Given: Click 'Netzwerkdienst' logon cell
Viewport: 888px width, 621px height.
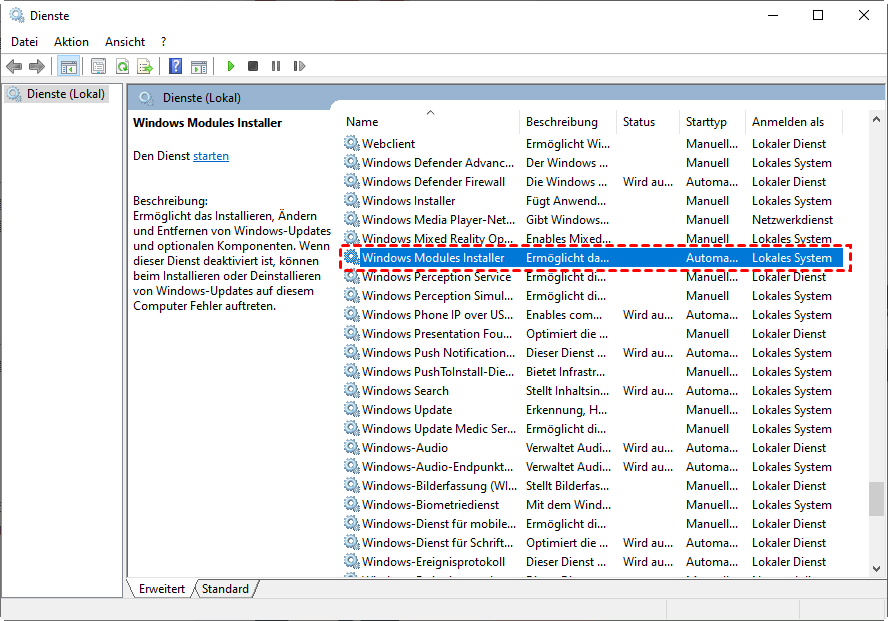Looking at the screenshot, I should pos(792,220).
